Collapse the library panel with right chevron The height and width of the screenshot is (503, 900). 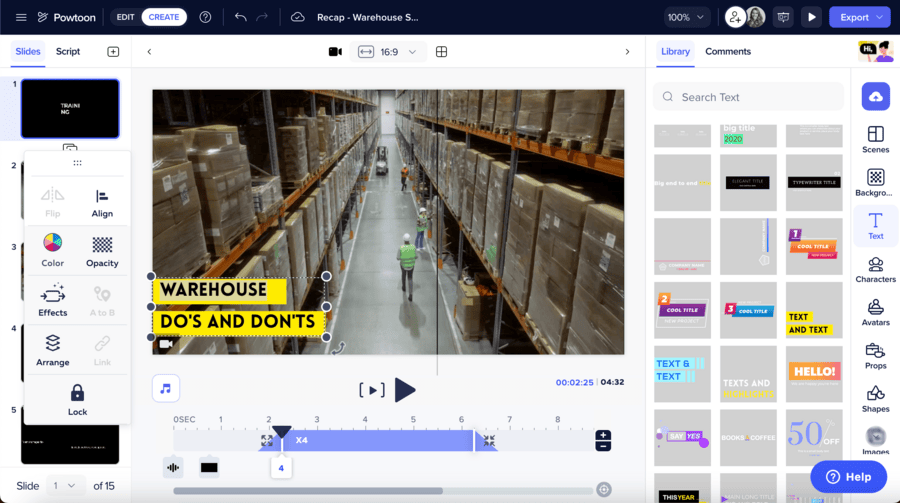click(x=627, y=52)
